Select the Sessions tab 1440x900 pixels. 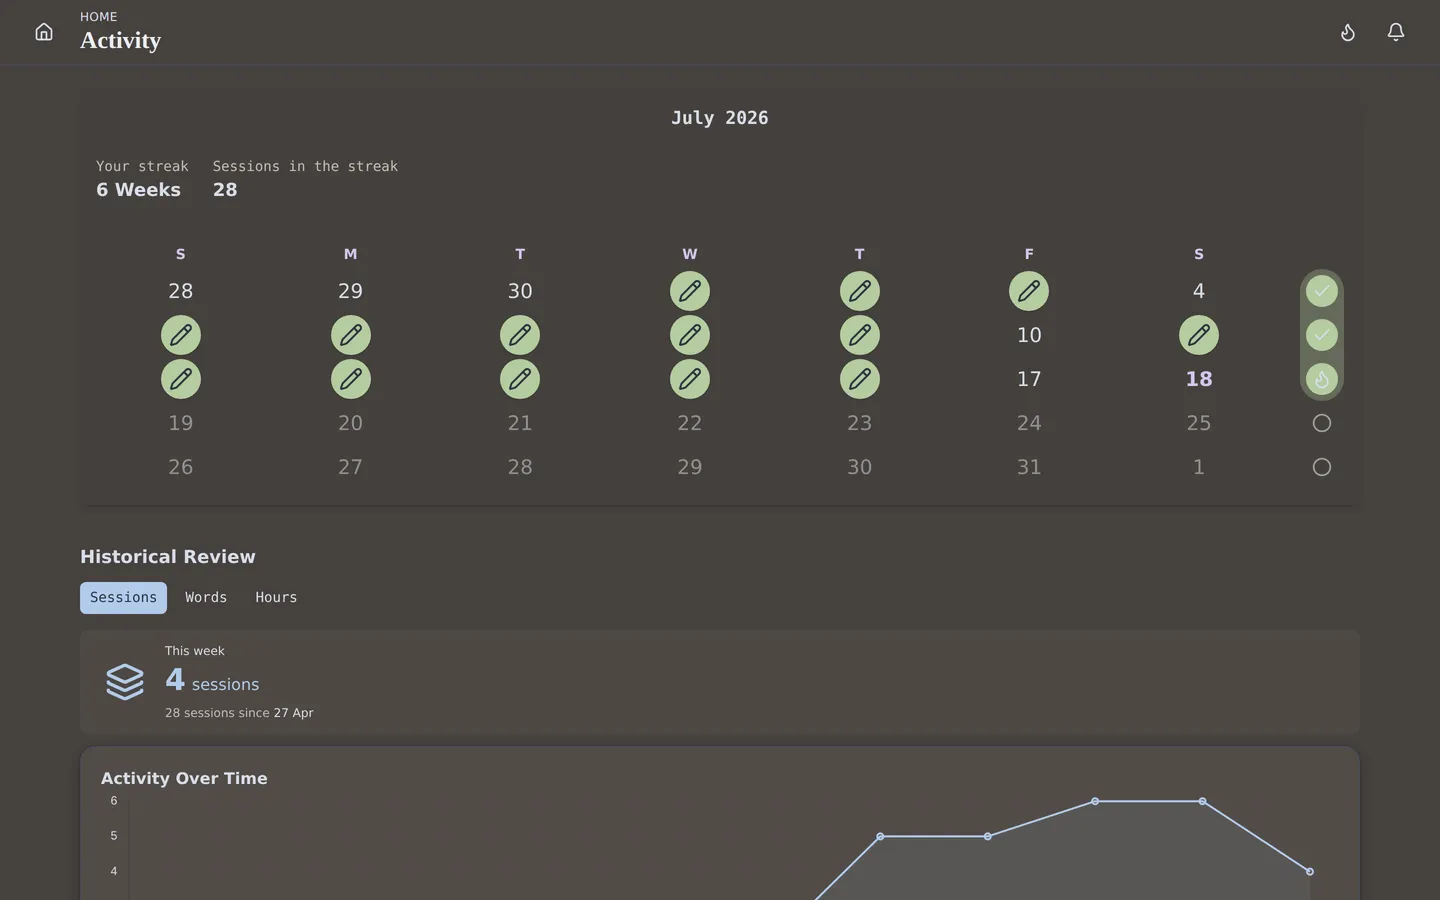click(x=123, y=598)
